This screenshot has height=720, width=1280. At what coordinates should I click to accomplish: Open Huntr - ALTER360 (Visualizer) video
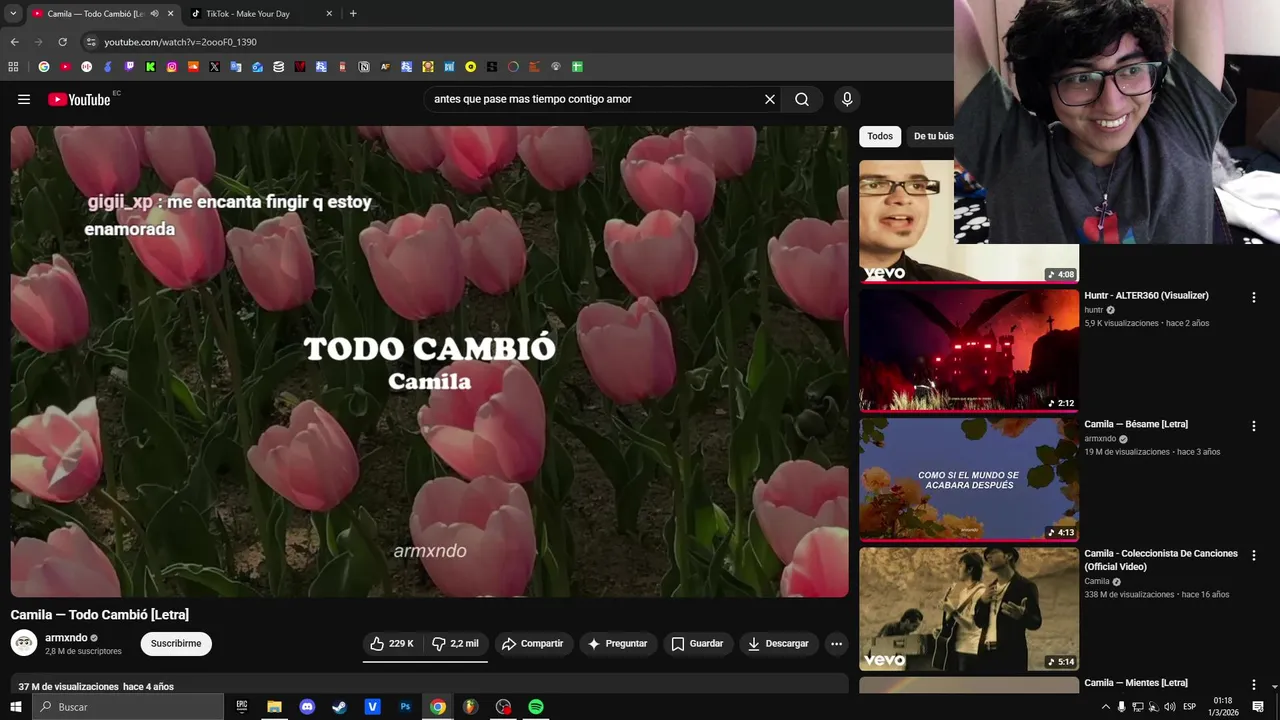1146,295
